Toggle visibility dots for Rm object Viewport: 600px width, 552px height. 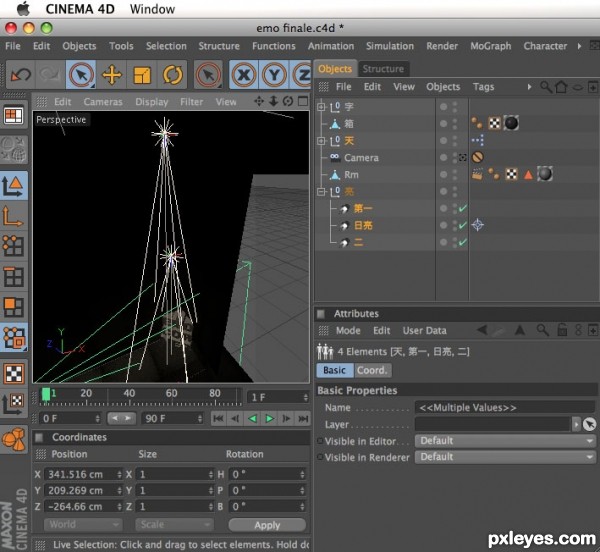click(454, 174)
